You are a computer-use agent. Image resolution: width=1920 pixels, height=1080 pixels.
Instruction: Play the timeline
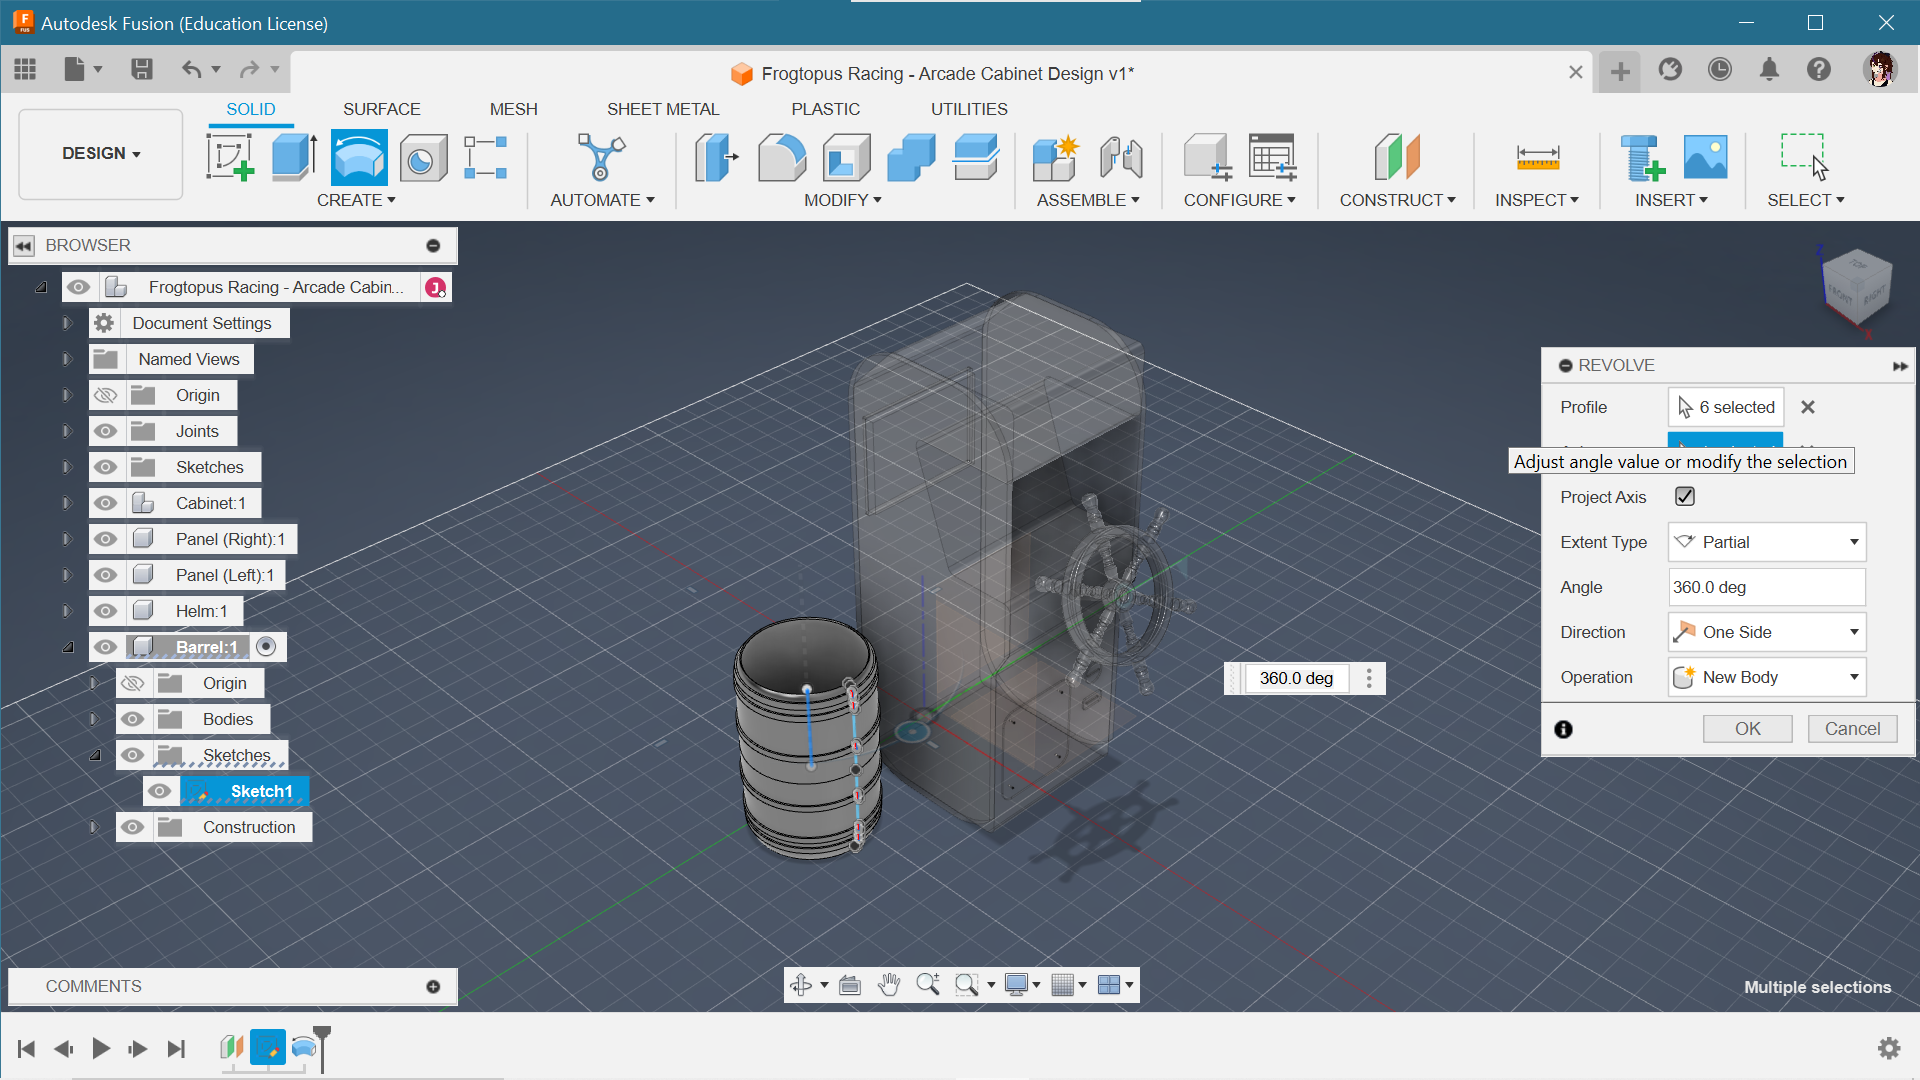tap(100, 1048)
